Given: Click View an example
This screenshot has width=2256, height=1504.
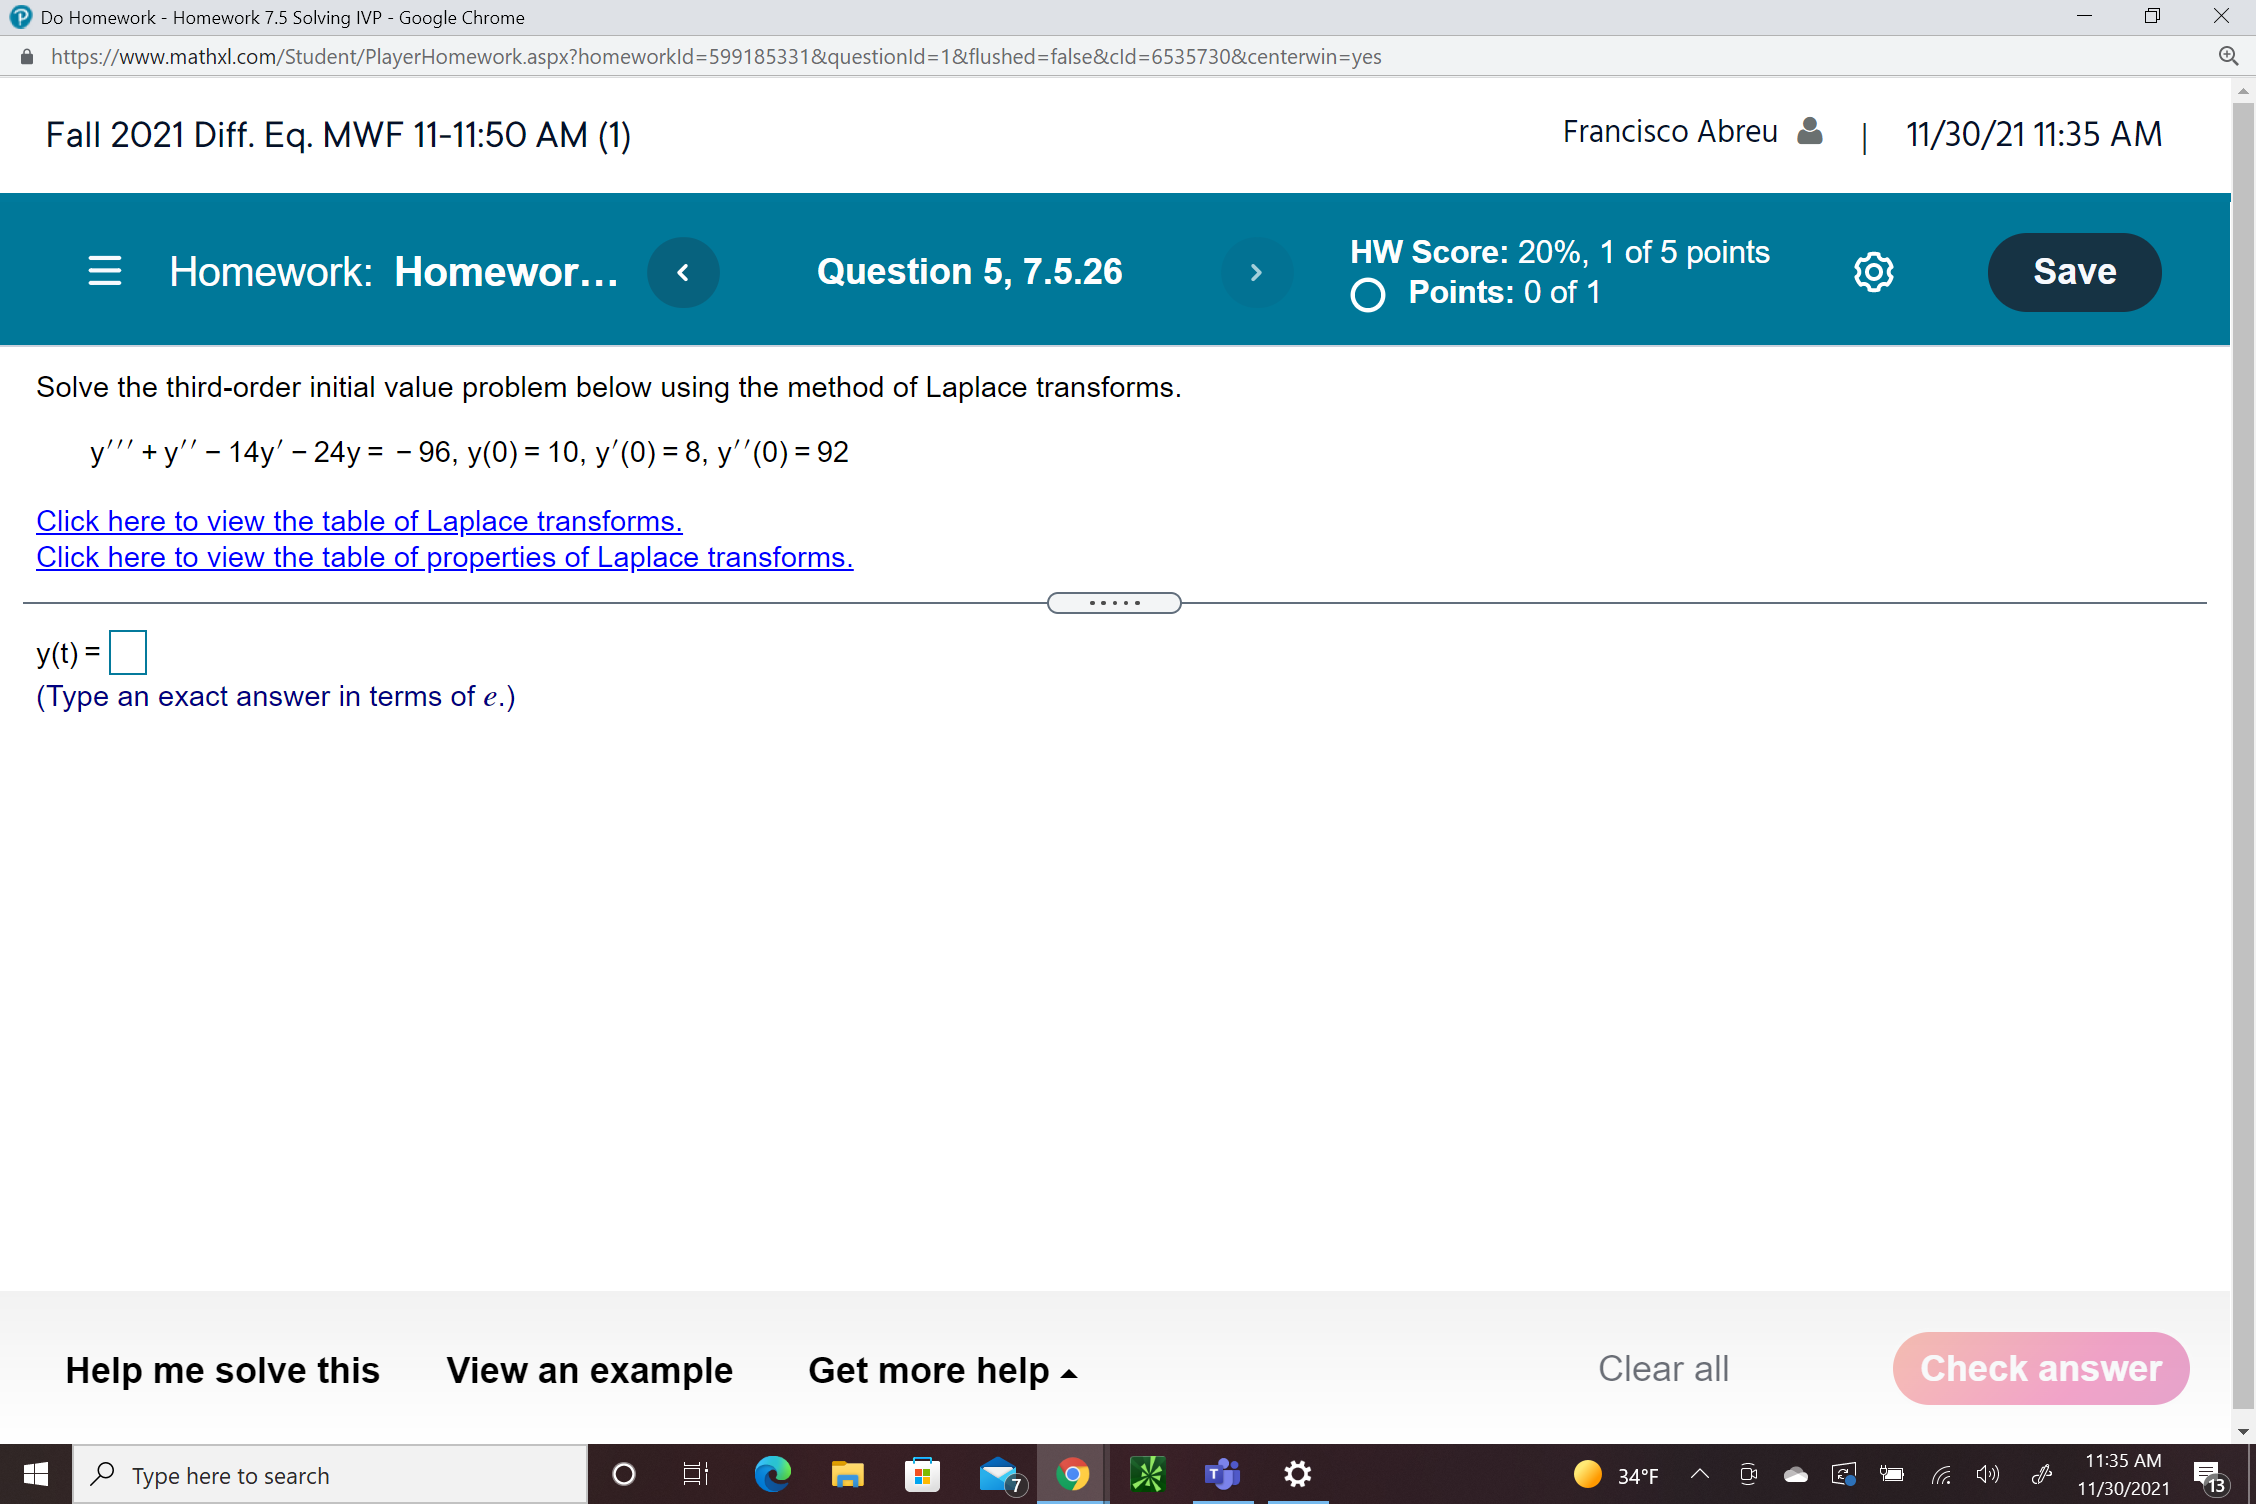Looking at the screenshot, I should click(x=589, y=1369).
